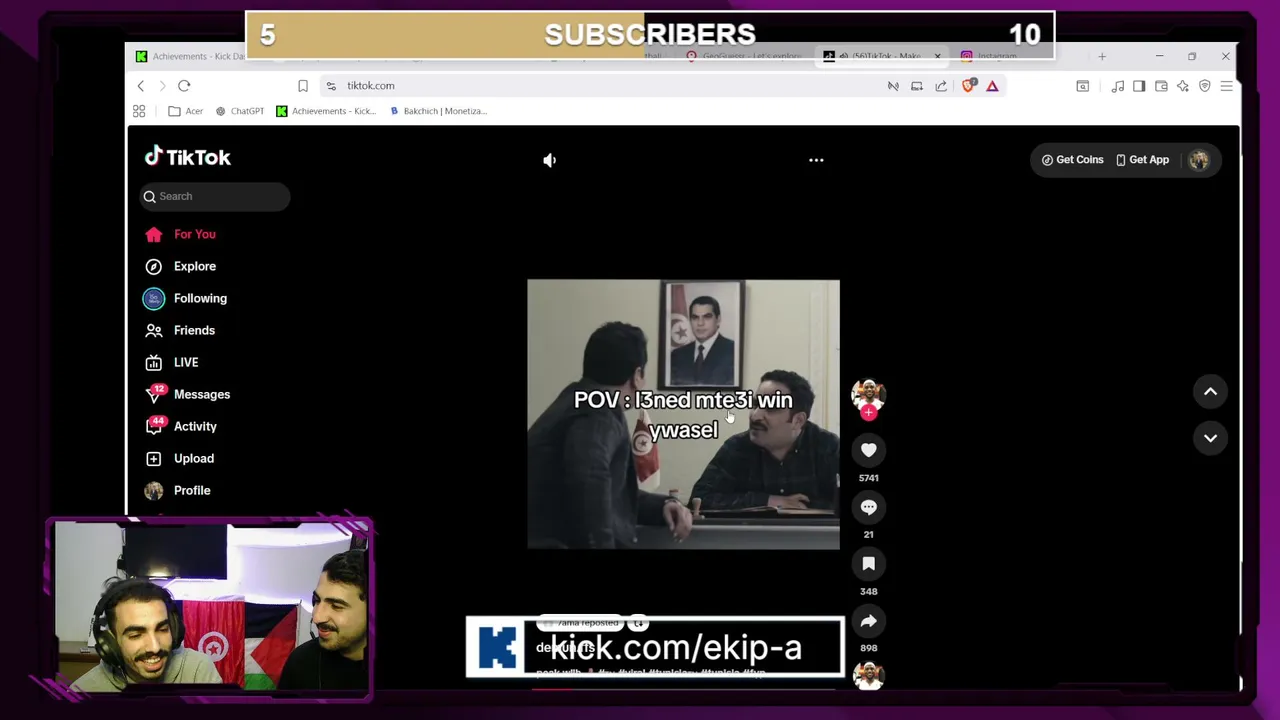Viewport: 1280px width, 720px height.
Task: Go back using the browser back arrow
Action: [141, 86]
